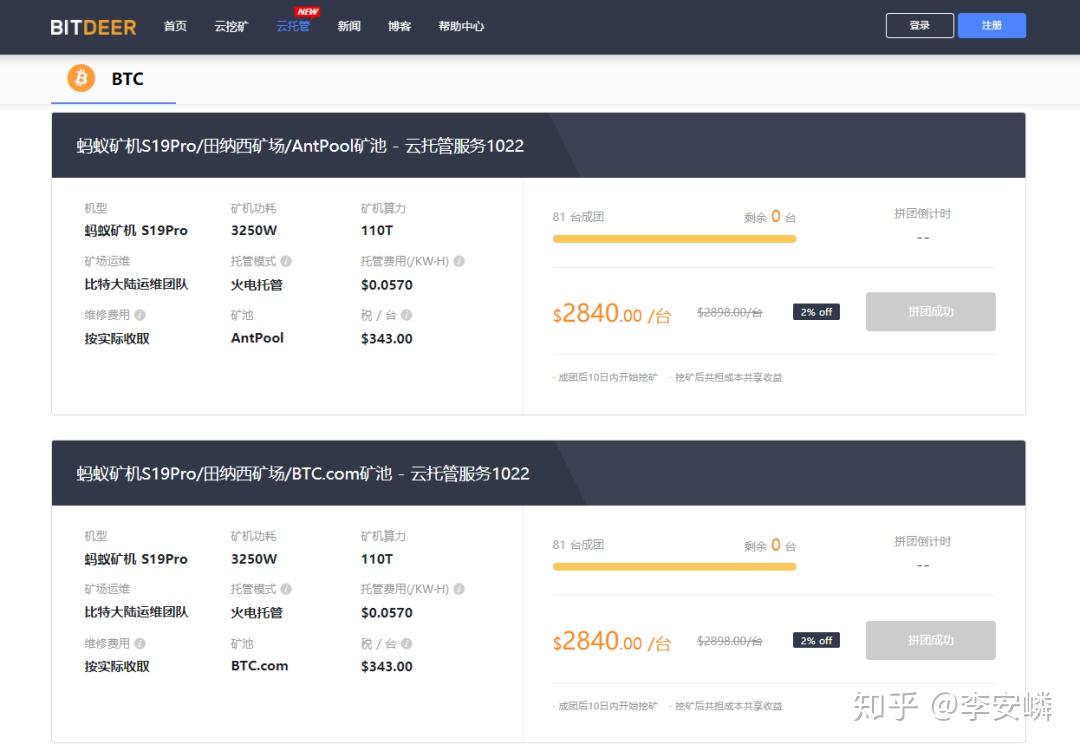This screenshot has height=751, width=1080.
Task: Click the group progress bar in first listing
Action: (x=675, y=238)
